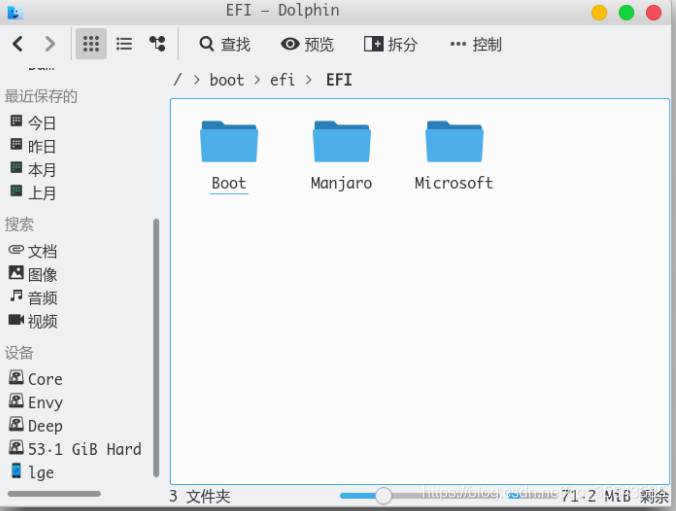Open the Envy device
Image resolution: width=676 pixels, height=511 pixels.
click(36, 402)
